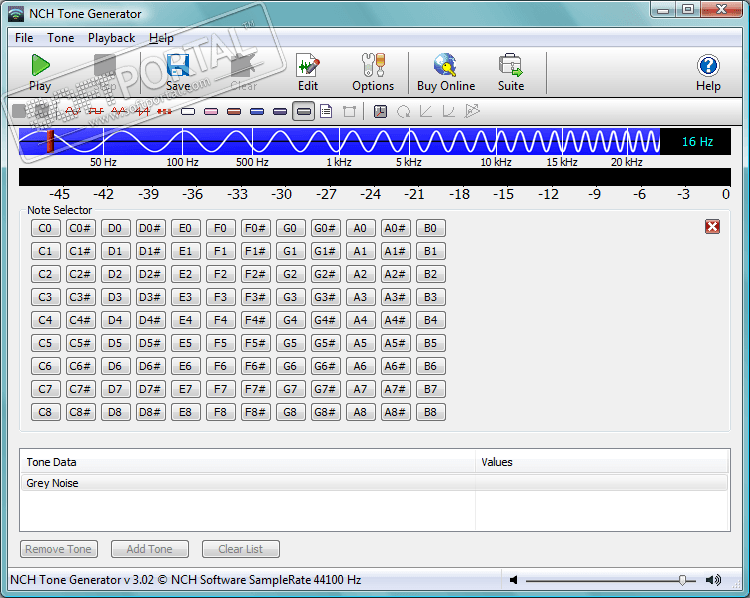Screen dimensions: 750x598
Task: Select note G1# in Note Selector
Action: point(325,251)
